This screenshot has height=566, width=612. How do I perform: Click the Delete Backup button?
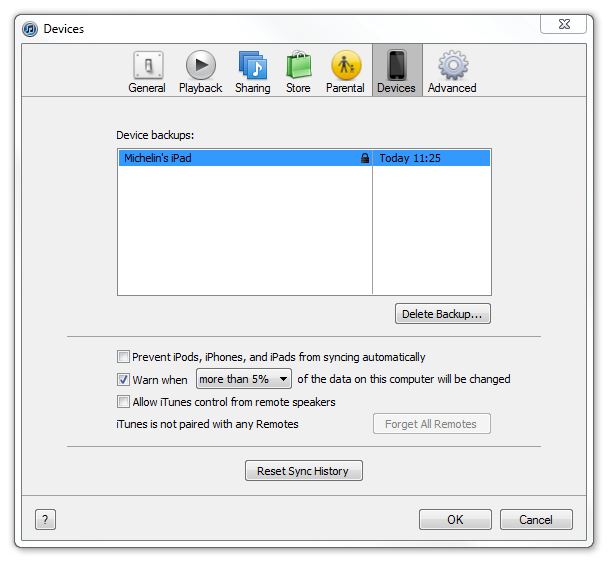pos(443,314)
